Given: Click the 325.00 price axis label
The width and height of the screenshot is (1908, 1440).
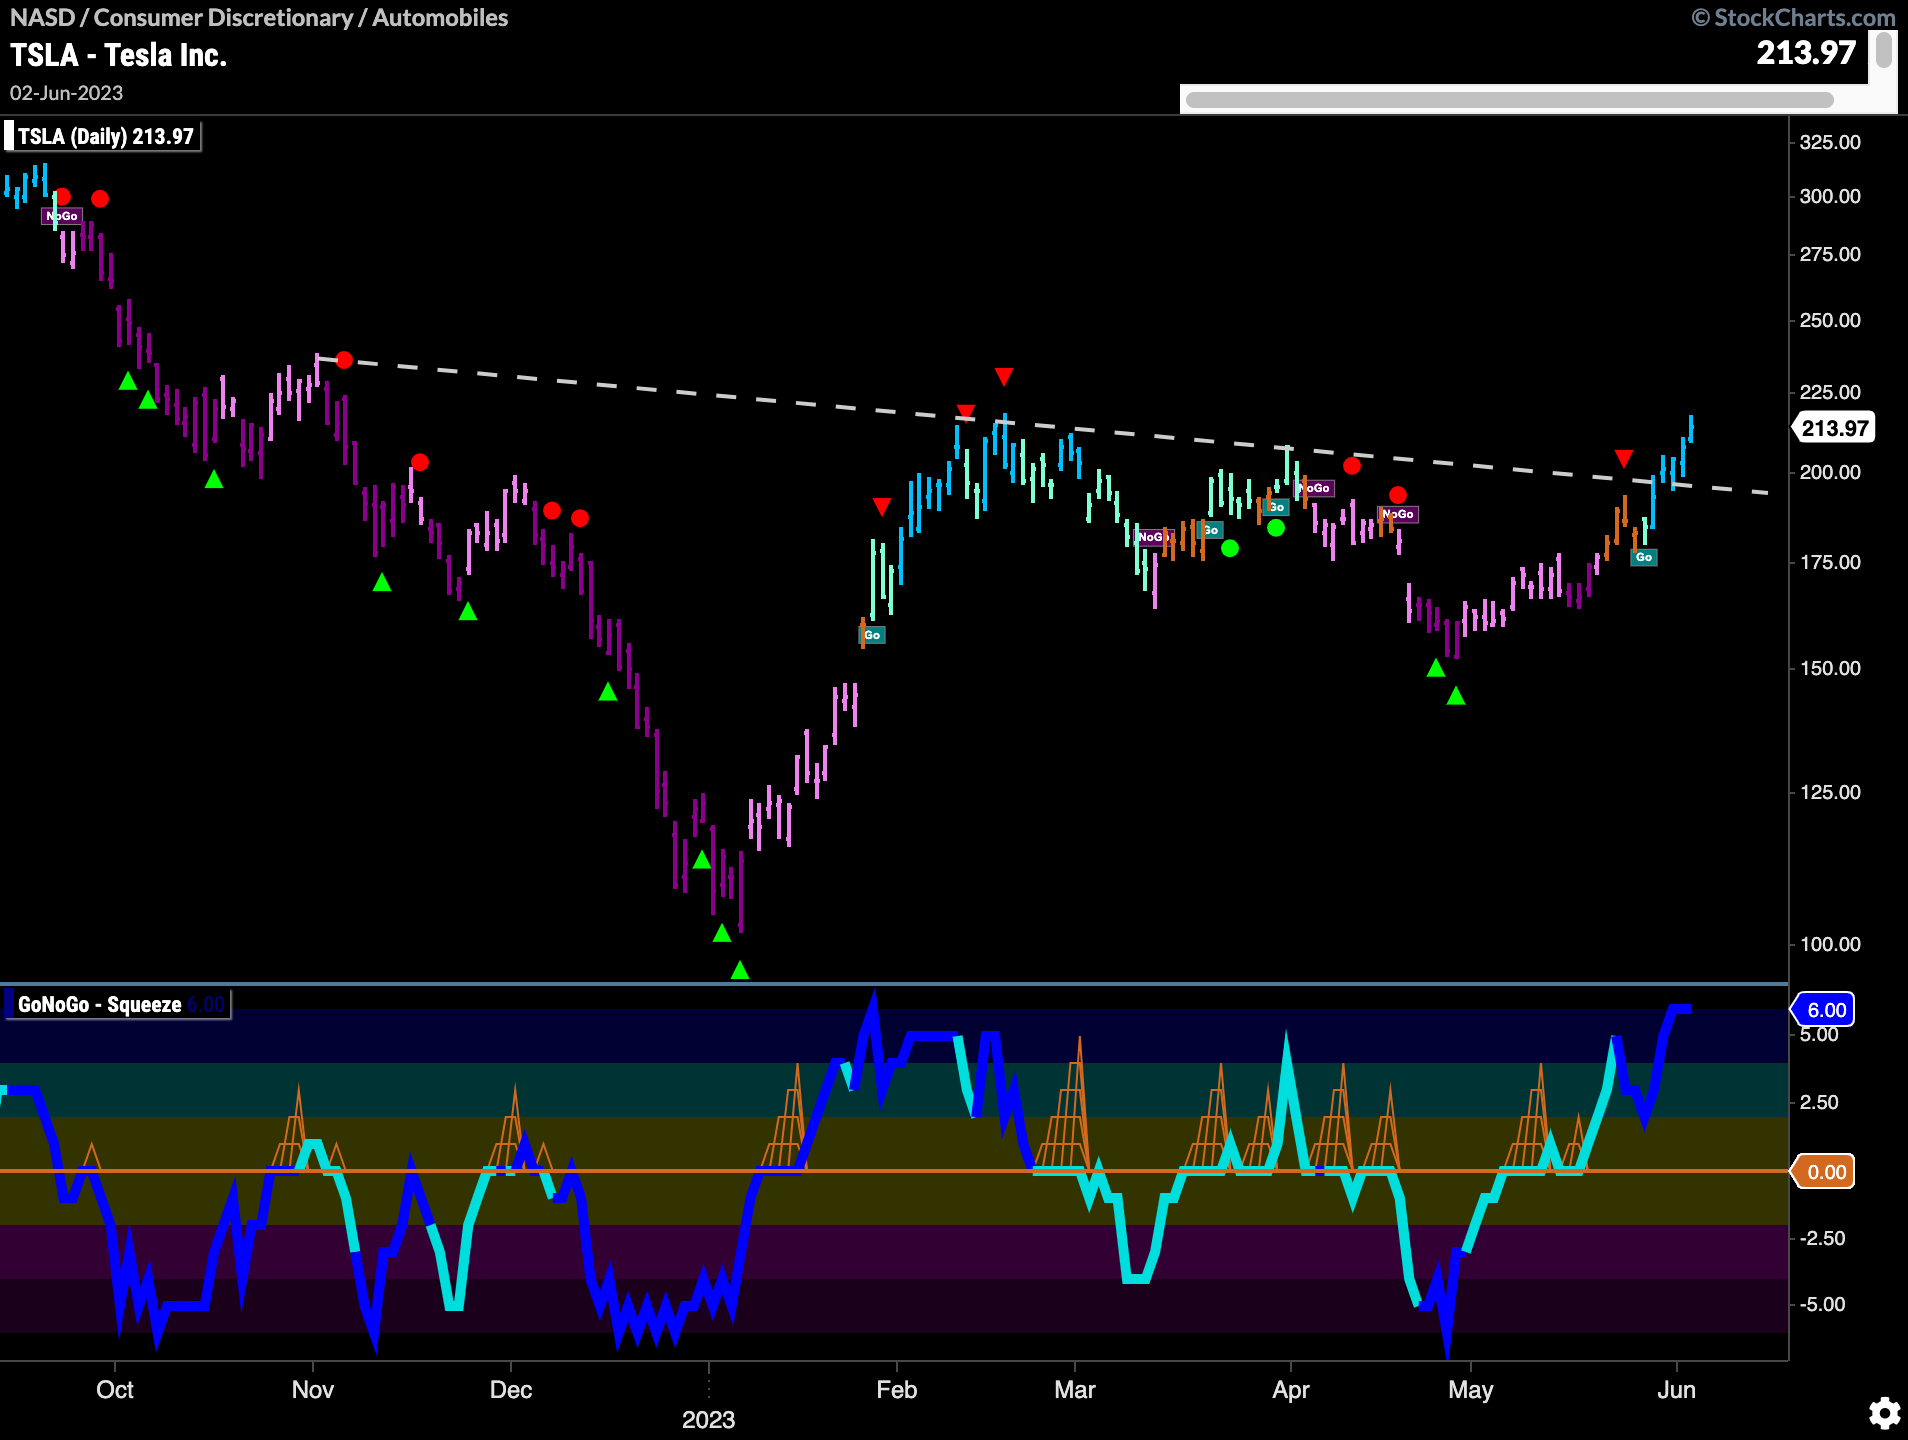Looking at the screenshot, I should (x=1830, y=142).
